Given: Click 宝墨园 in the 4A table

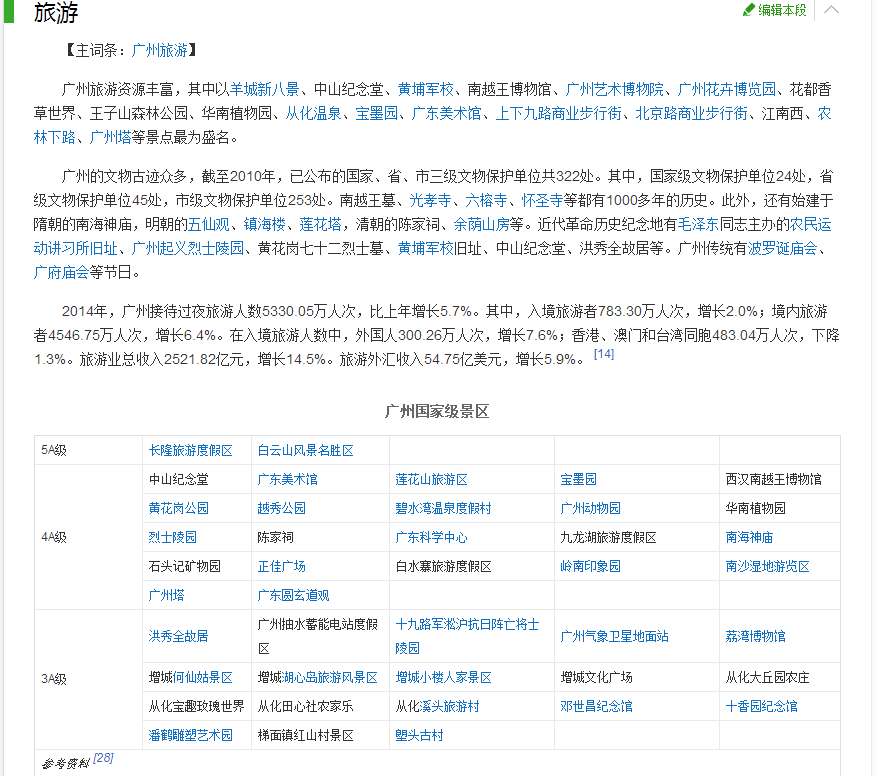Looking at the screenshot, I should coord(578,480).
